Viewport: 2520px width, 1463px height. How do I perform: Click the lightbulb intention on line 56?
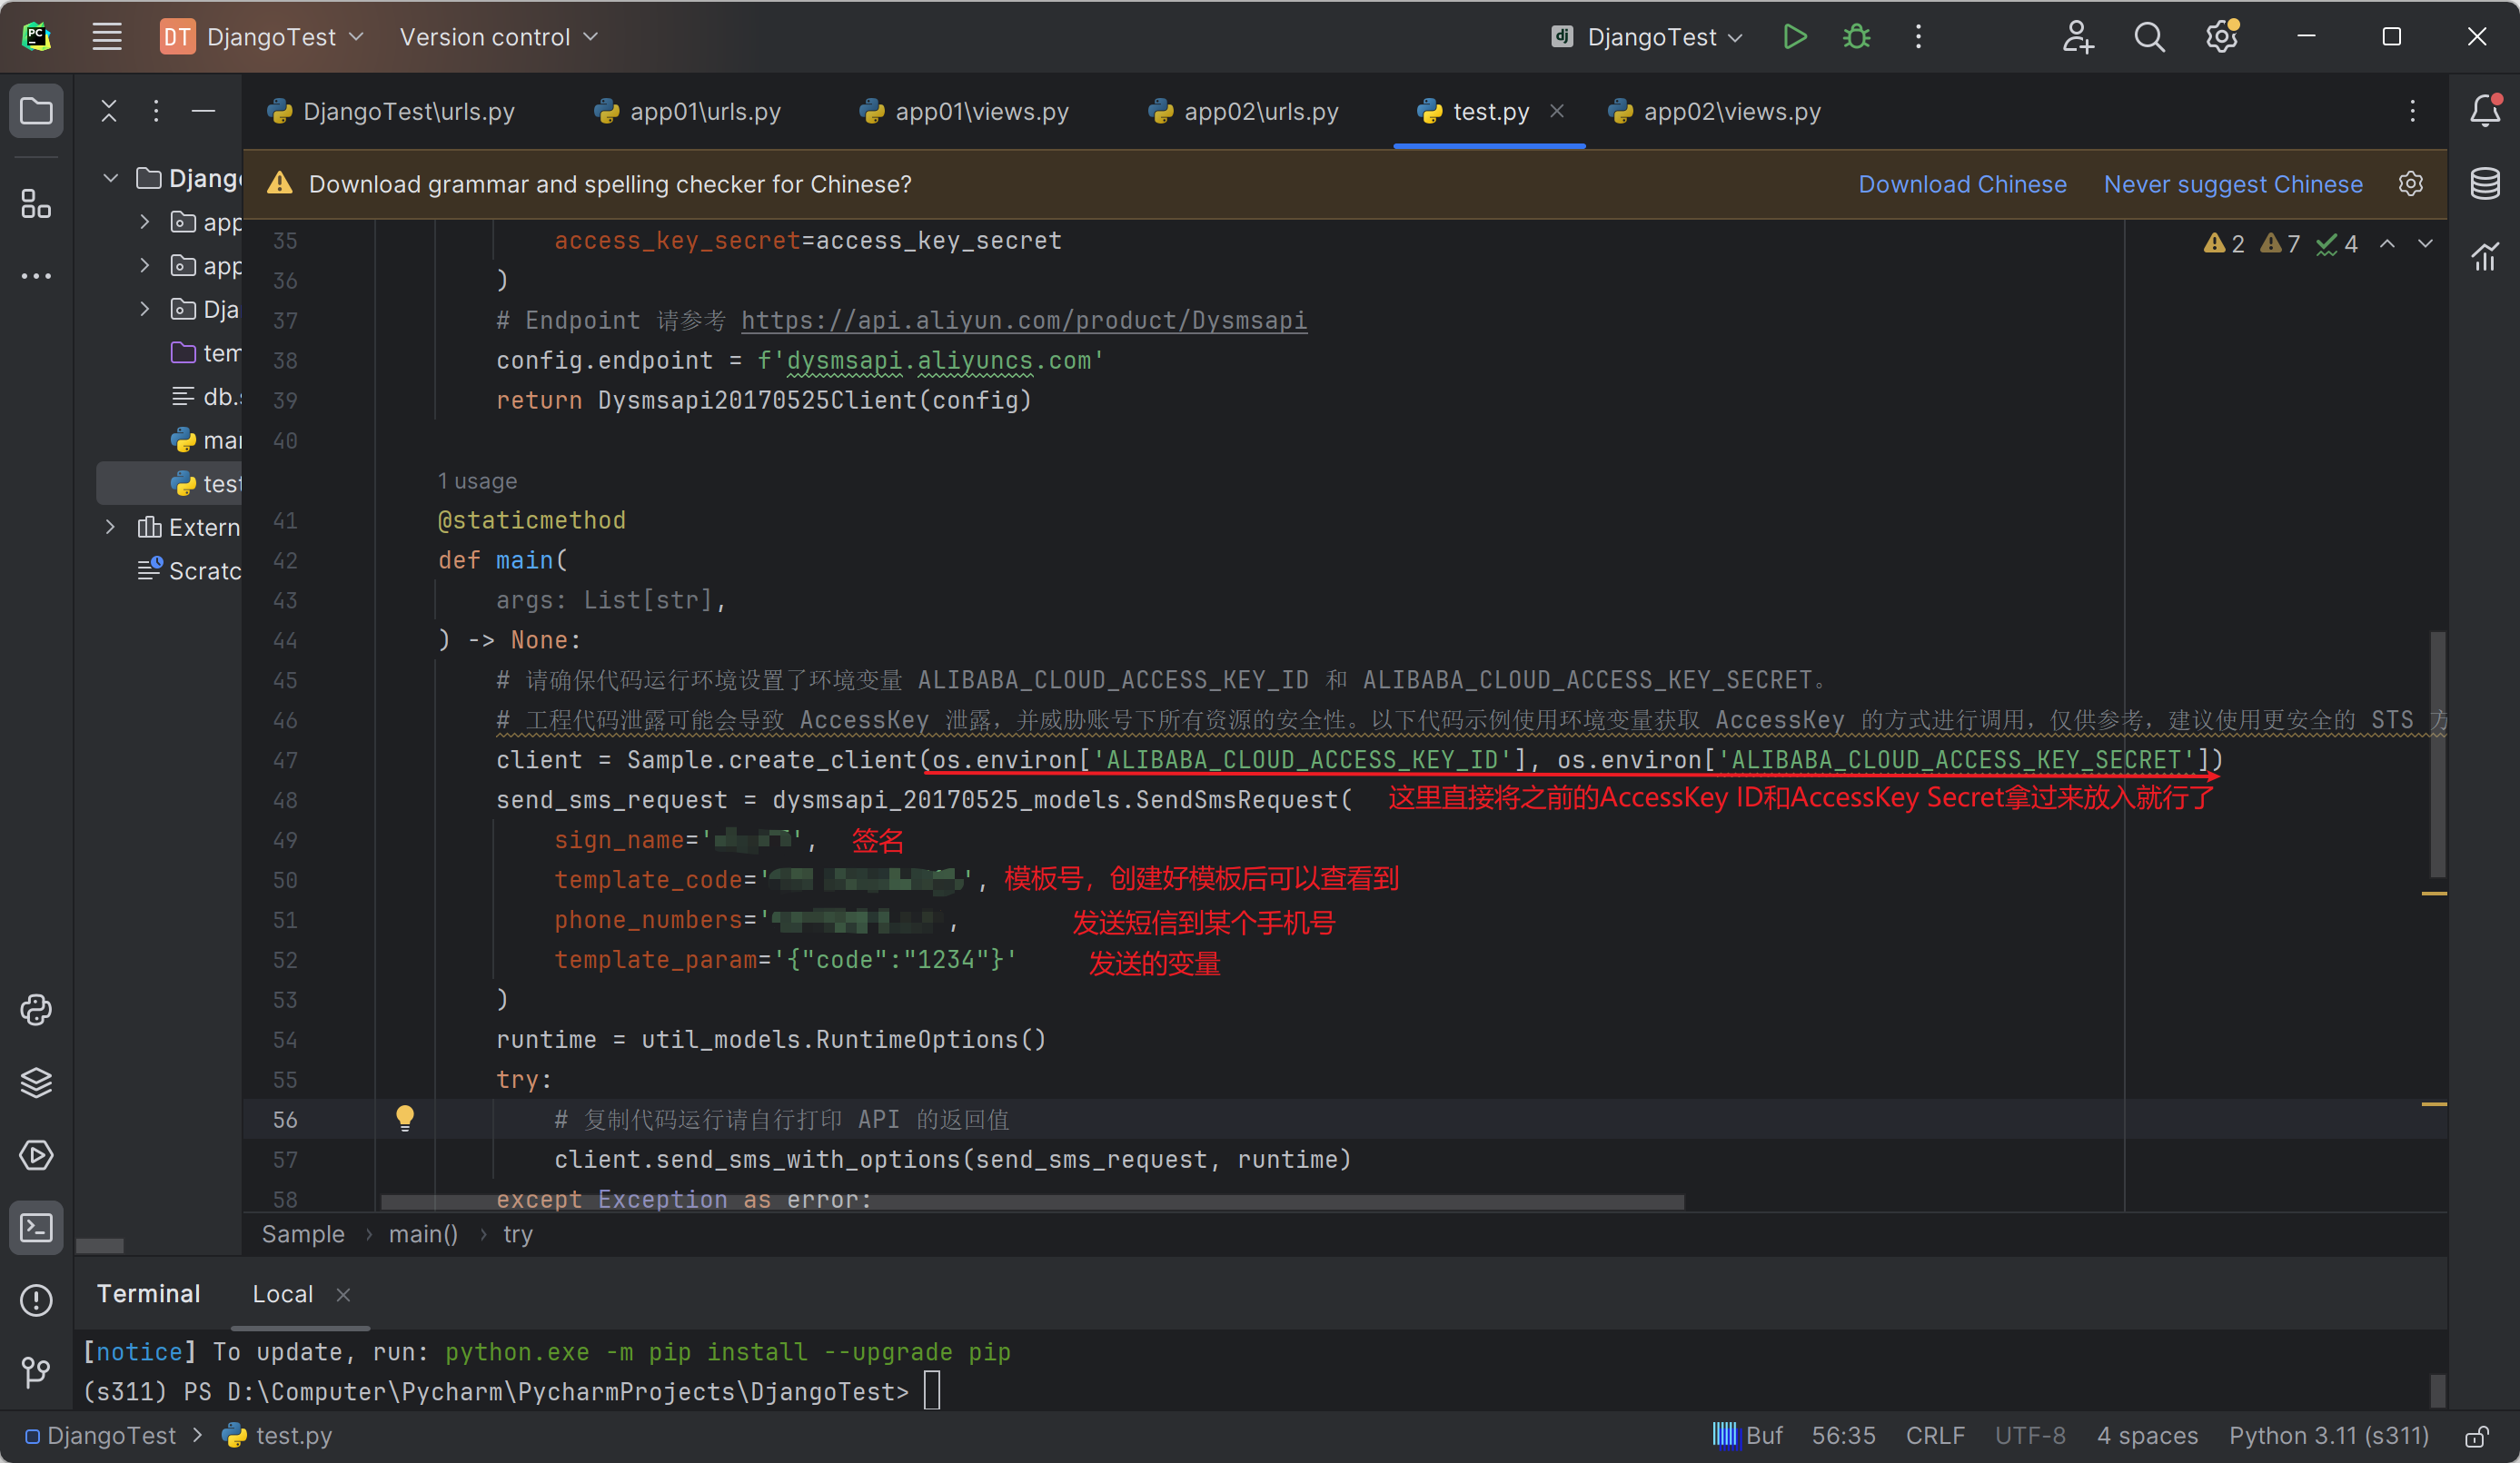tap(405, 1118)
